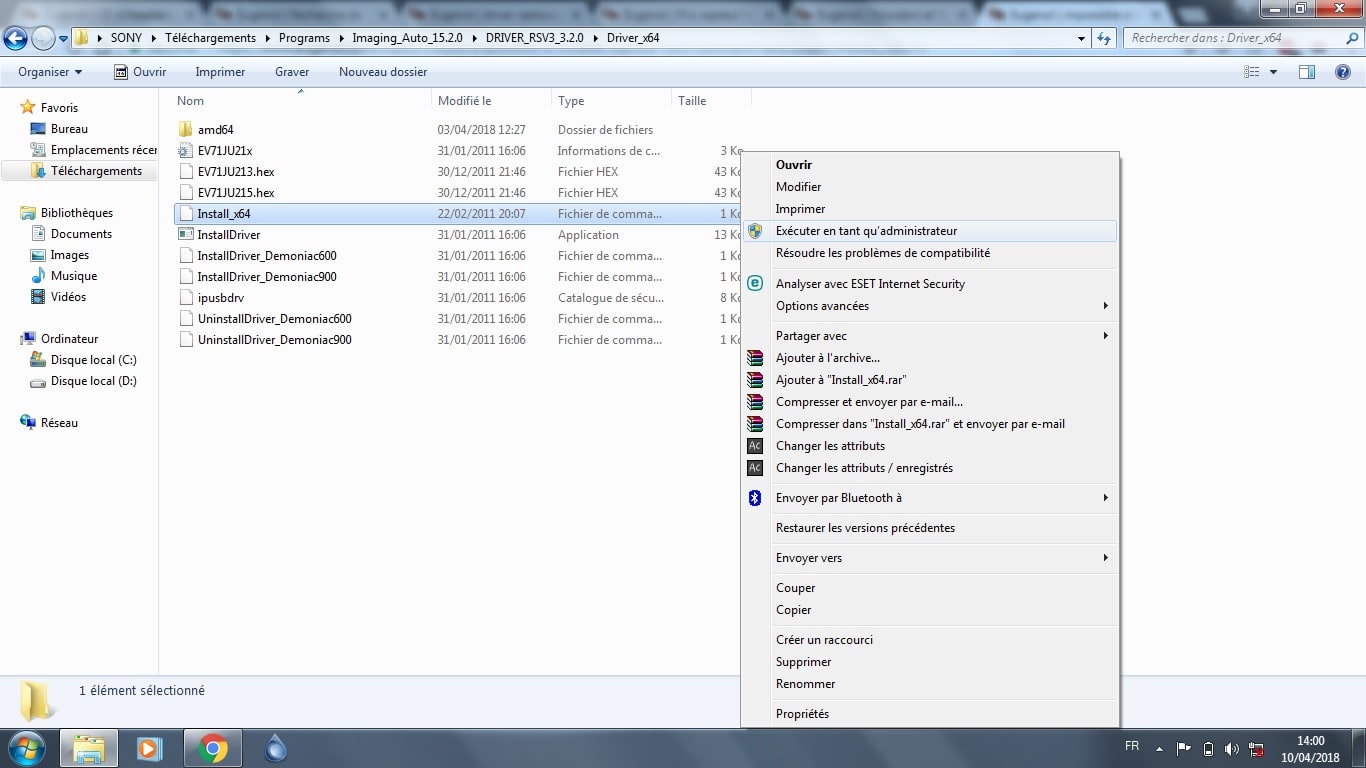Click the volume icon in system tray
This screenshot has width=1366, height=768.
click(1231, 748)
